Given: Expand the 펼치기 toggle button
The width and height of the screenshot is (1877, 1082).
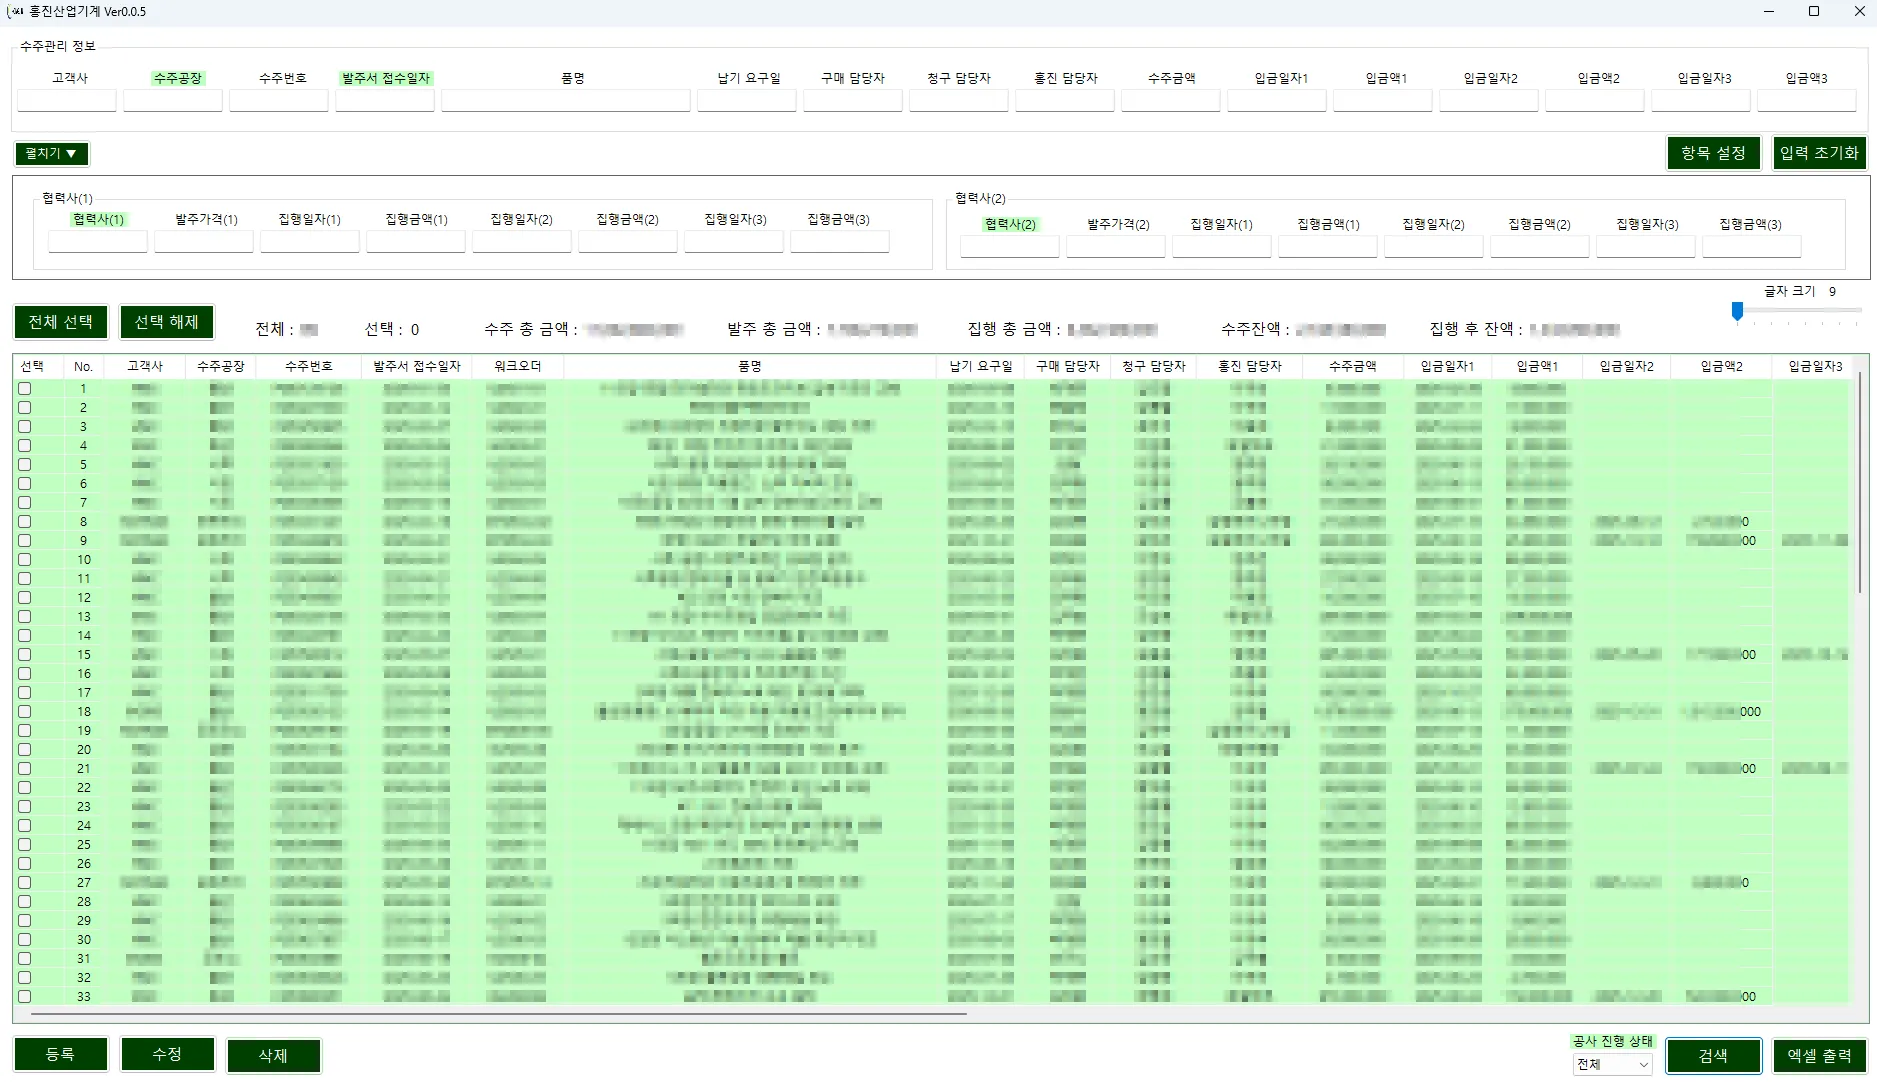Looking at the screenshot, I should click(x=52, y=153).
